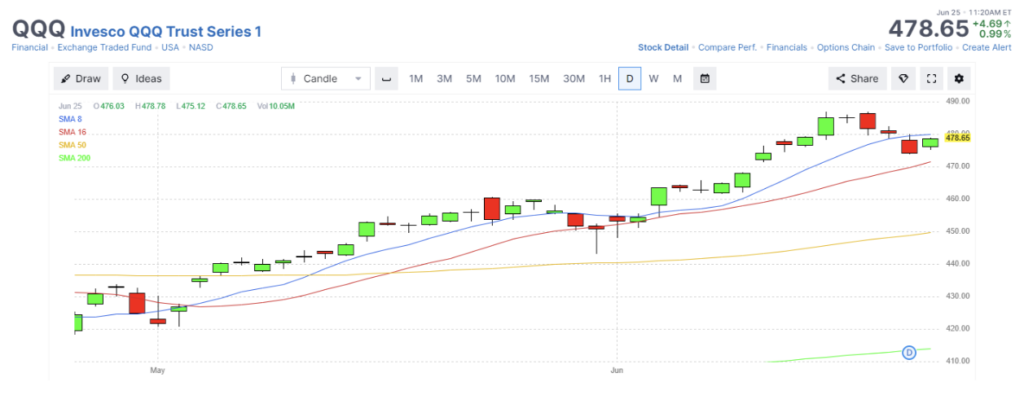
Task: Open chart settings gear
Action: (x=959, y=78)
